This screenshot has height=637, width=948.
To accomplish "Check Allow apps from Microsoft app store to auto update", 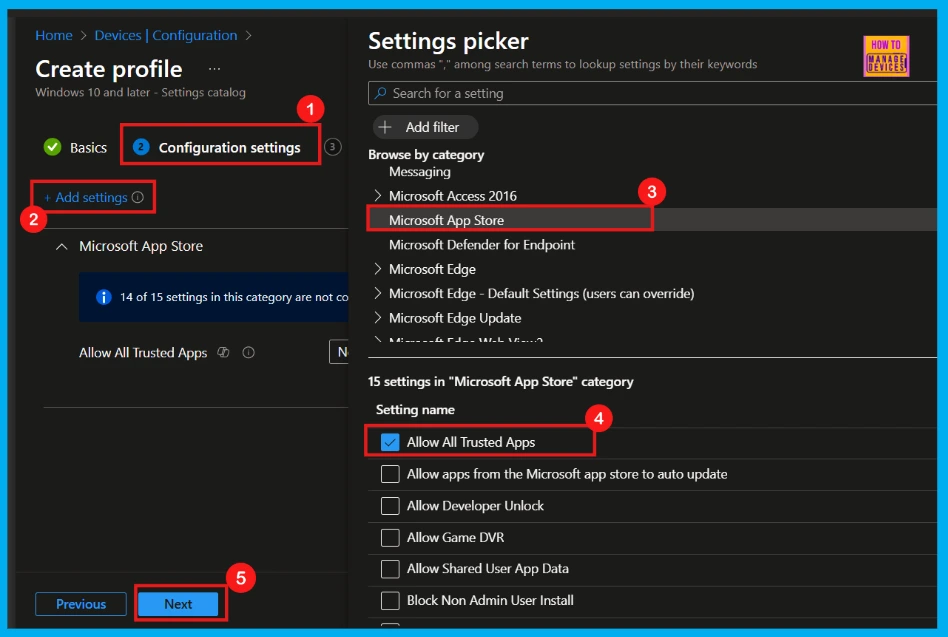I will (390, 474).
